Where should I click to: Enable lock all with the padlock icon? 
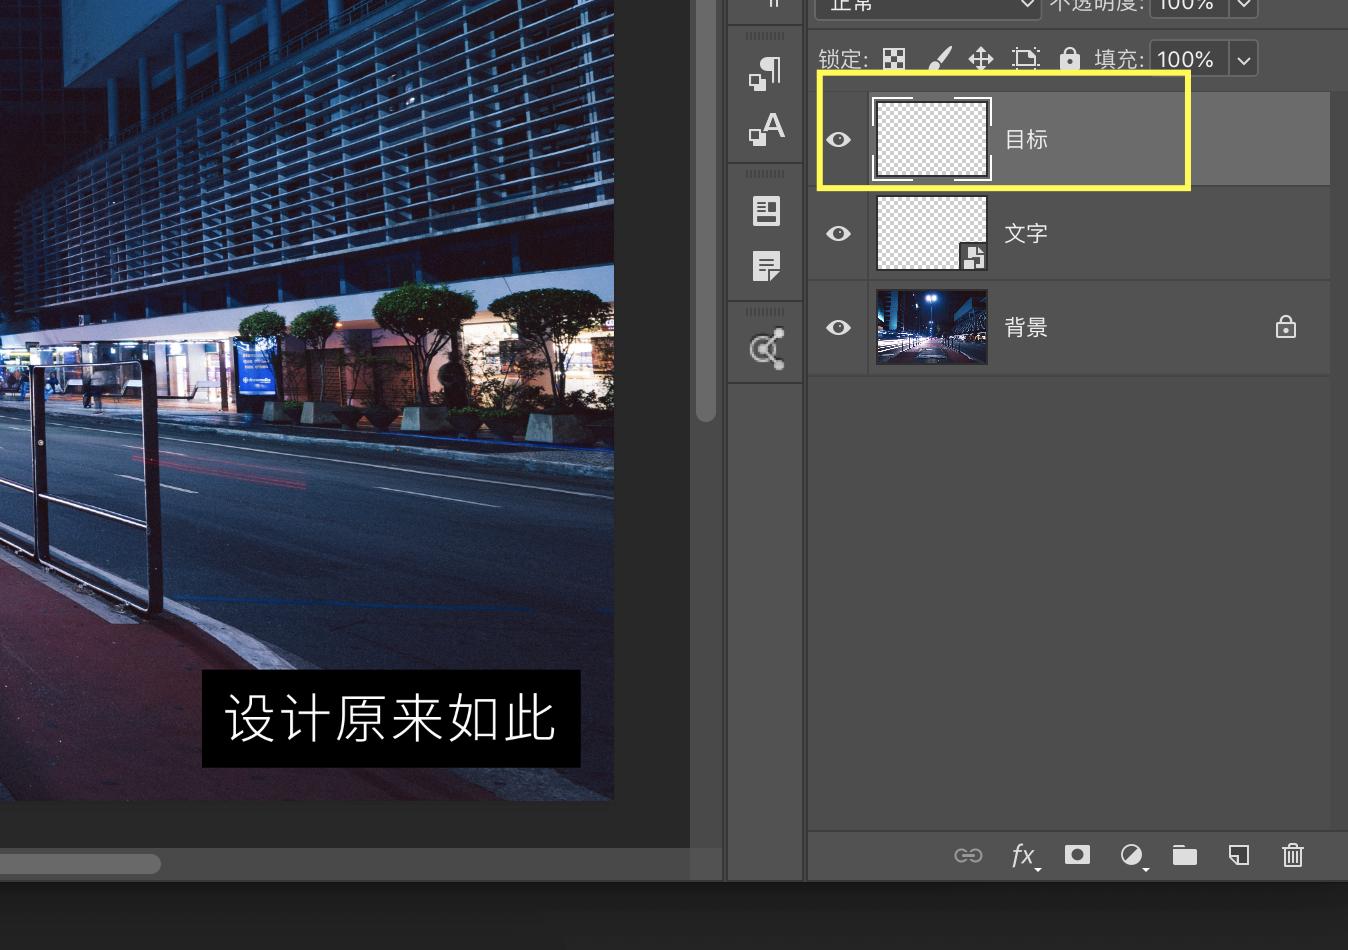click(x=1070, y=59)
